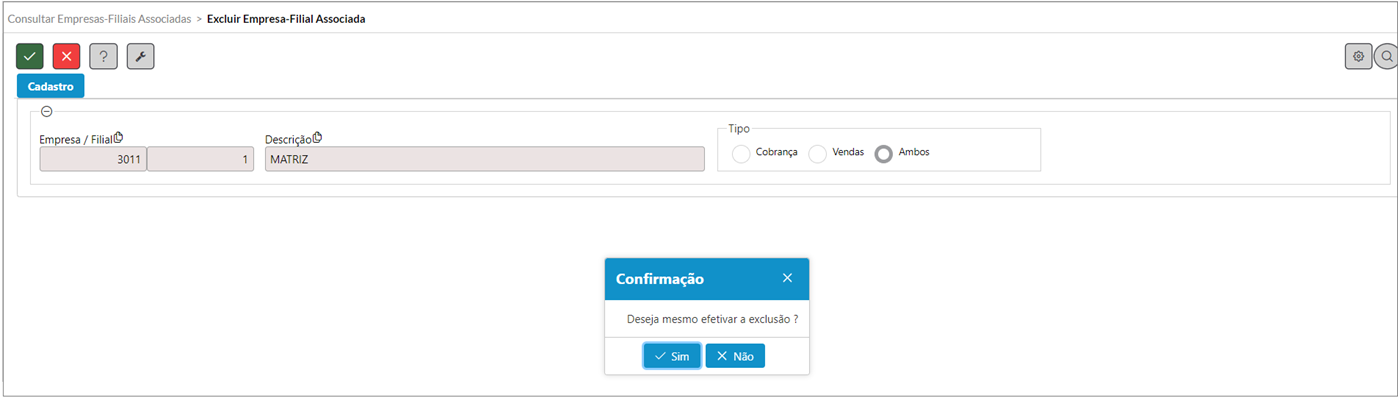
Task: Decline the deletion with Não
Action: pyautogui.click(x=735, y=356)
